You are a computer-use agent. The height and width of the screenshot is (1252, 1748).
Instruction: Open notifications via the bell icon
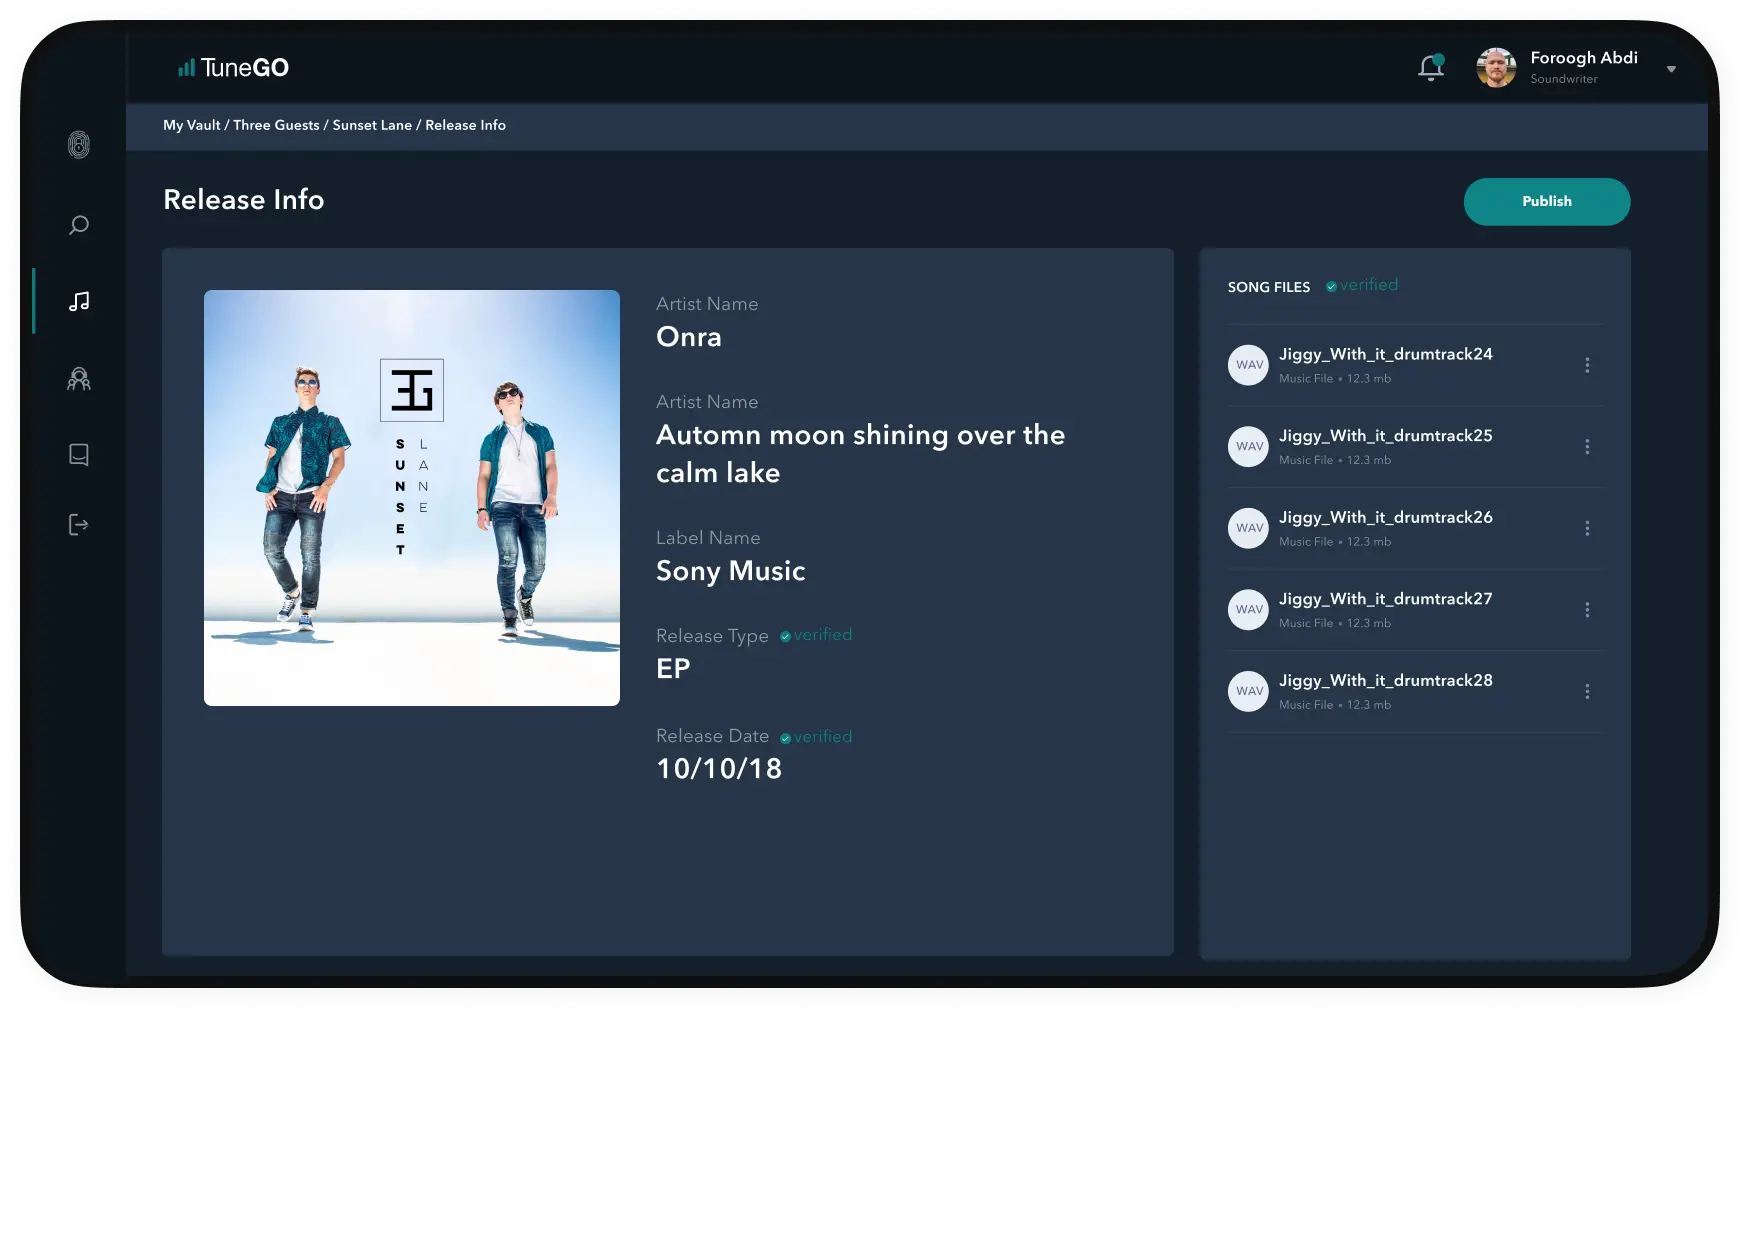[1430, 66]
